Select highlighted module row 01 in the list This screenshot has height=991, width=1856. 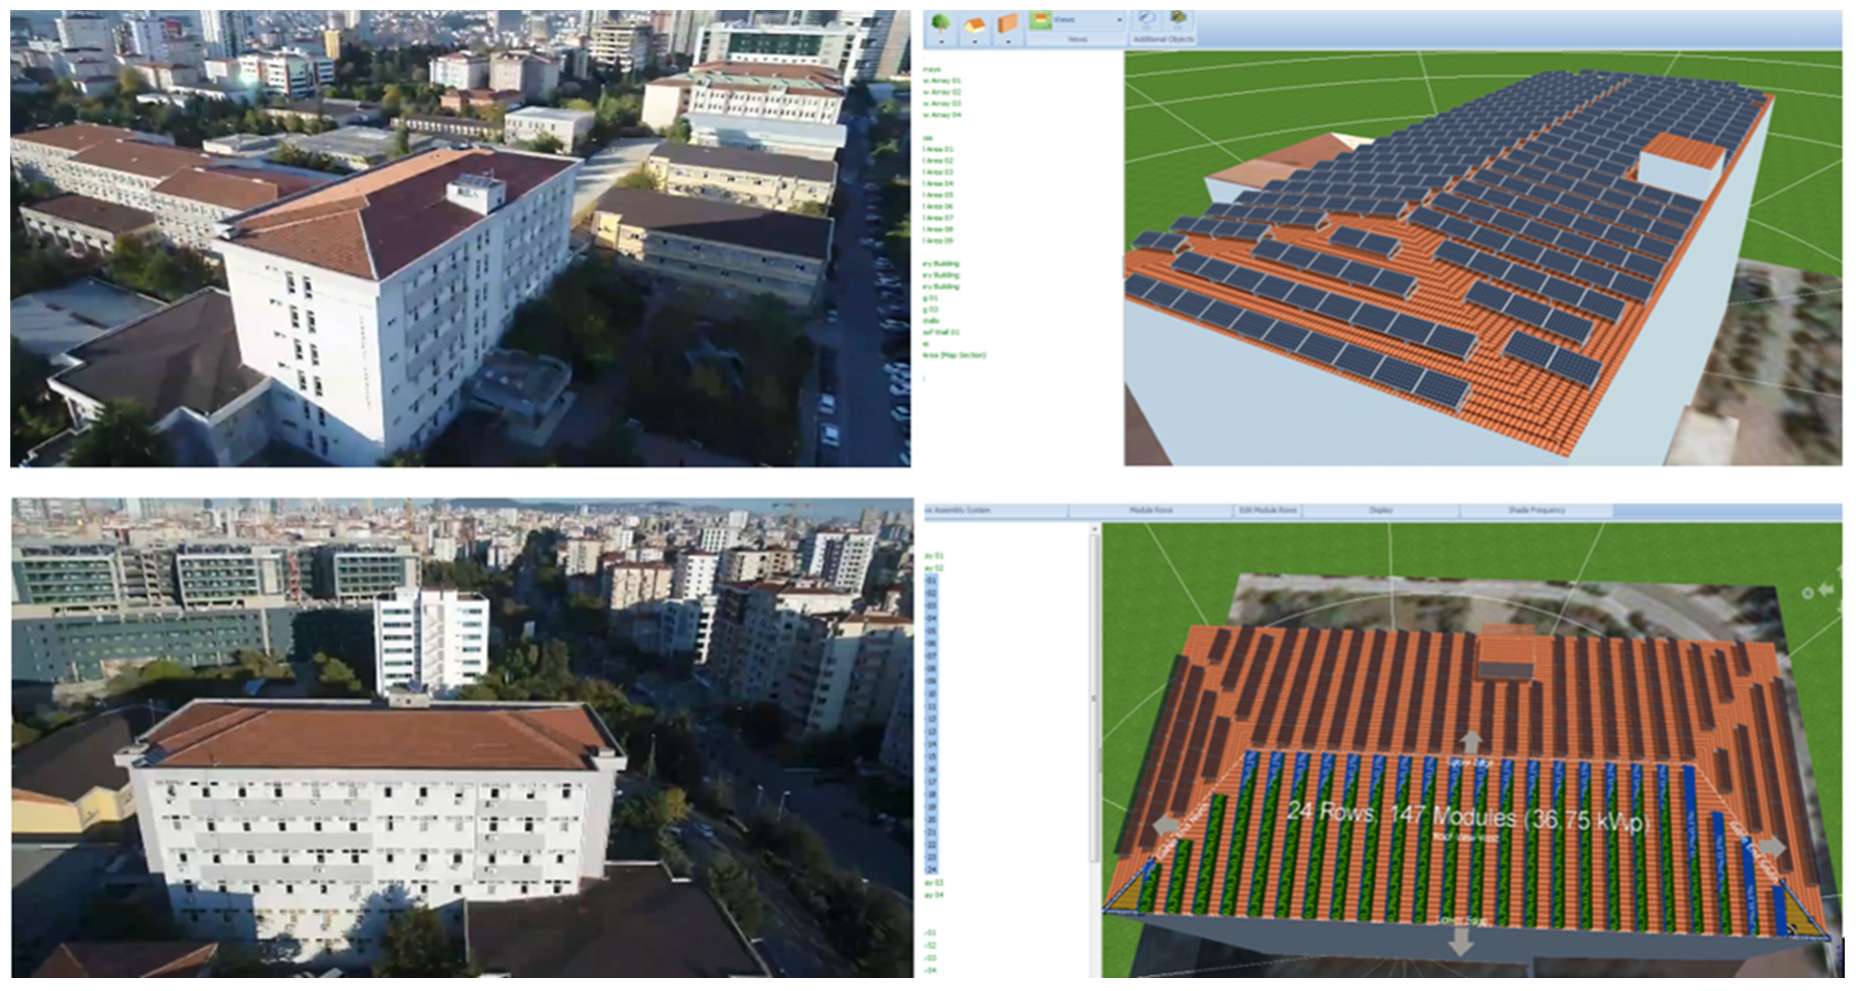tap(932, 581)
